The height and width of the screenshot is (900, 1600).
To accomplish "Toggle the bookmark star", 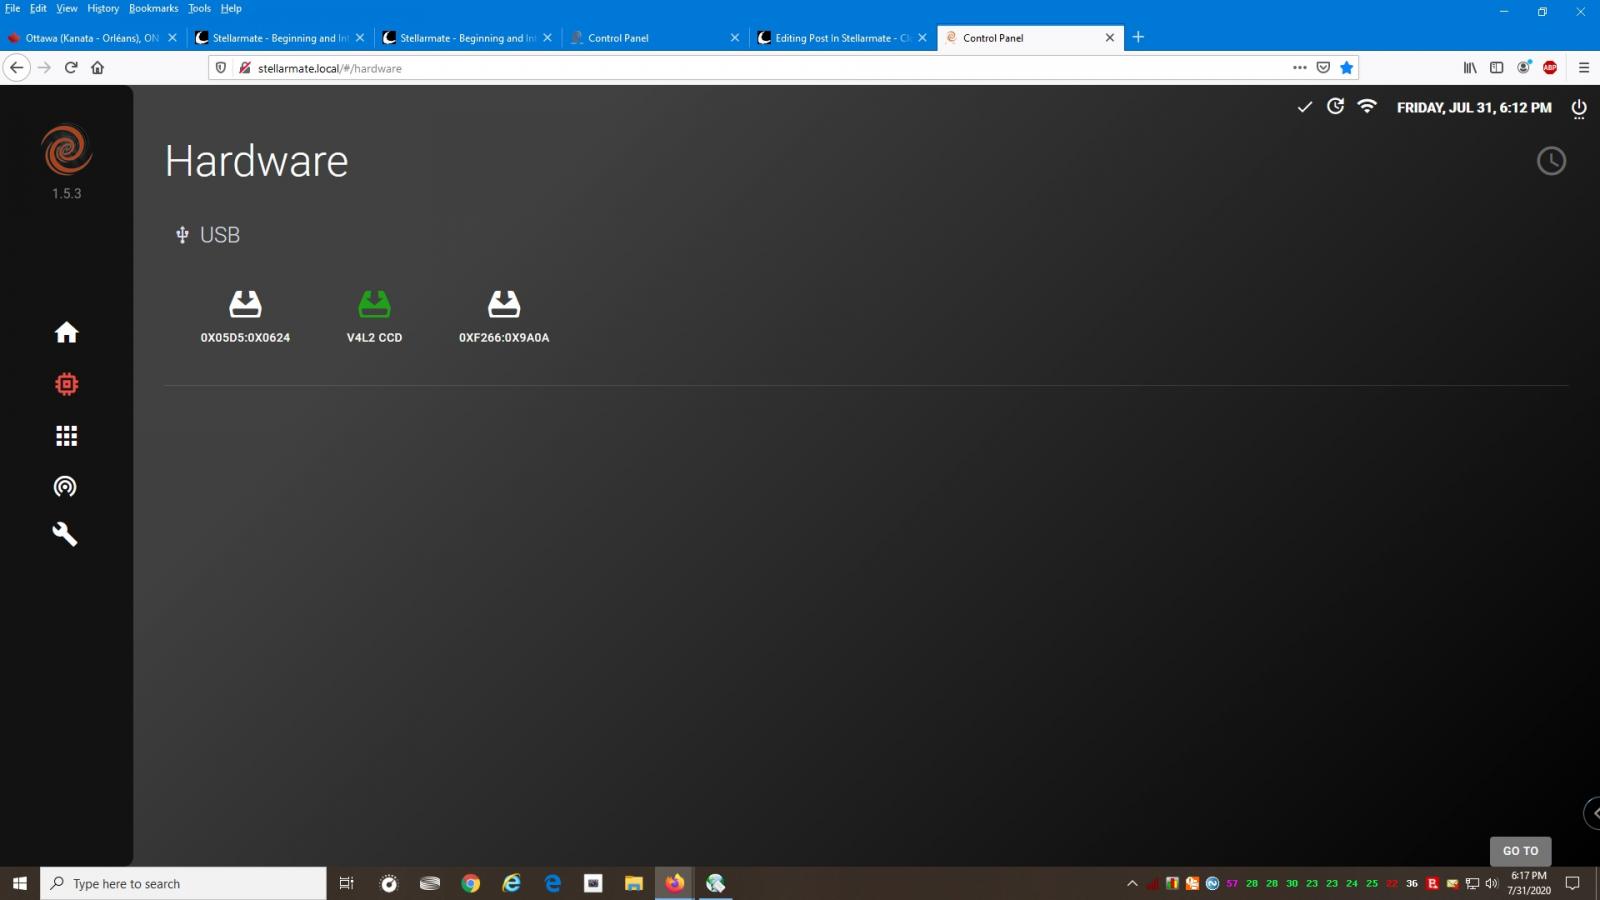I will click(1346, 68).
